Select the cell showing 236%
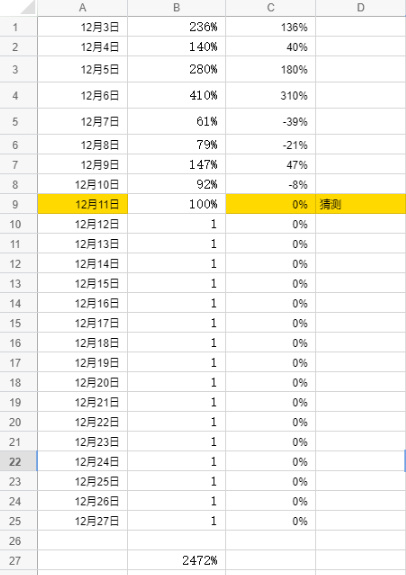 point(176,27)
